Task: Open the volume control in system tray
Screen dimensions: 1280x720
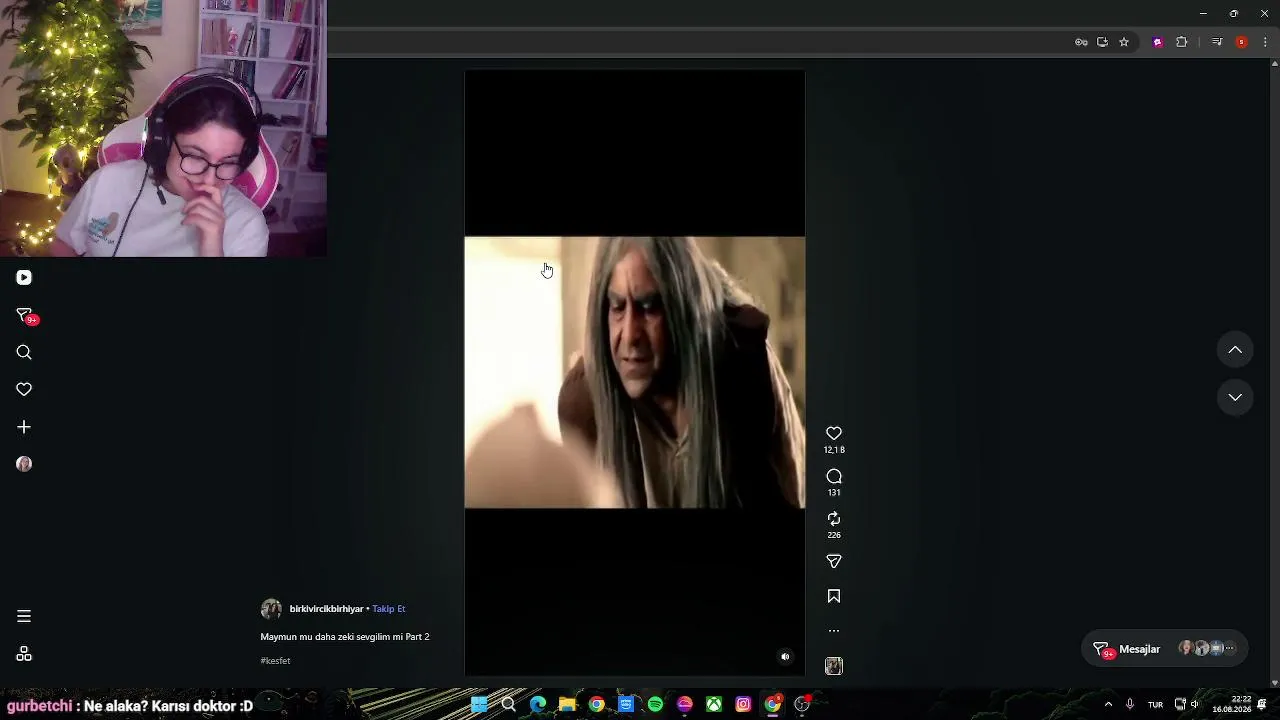Action: tap(1194, 704)
